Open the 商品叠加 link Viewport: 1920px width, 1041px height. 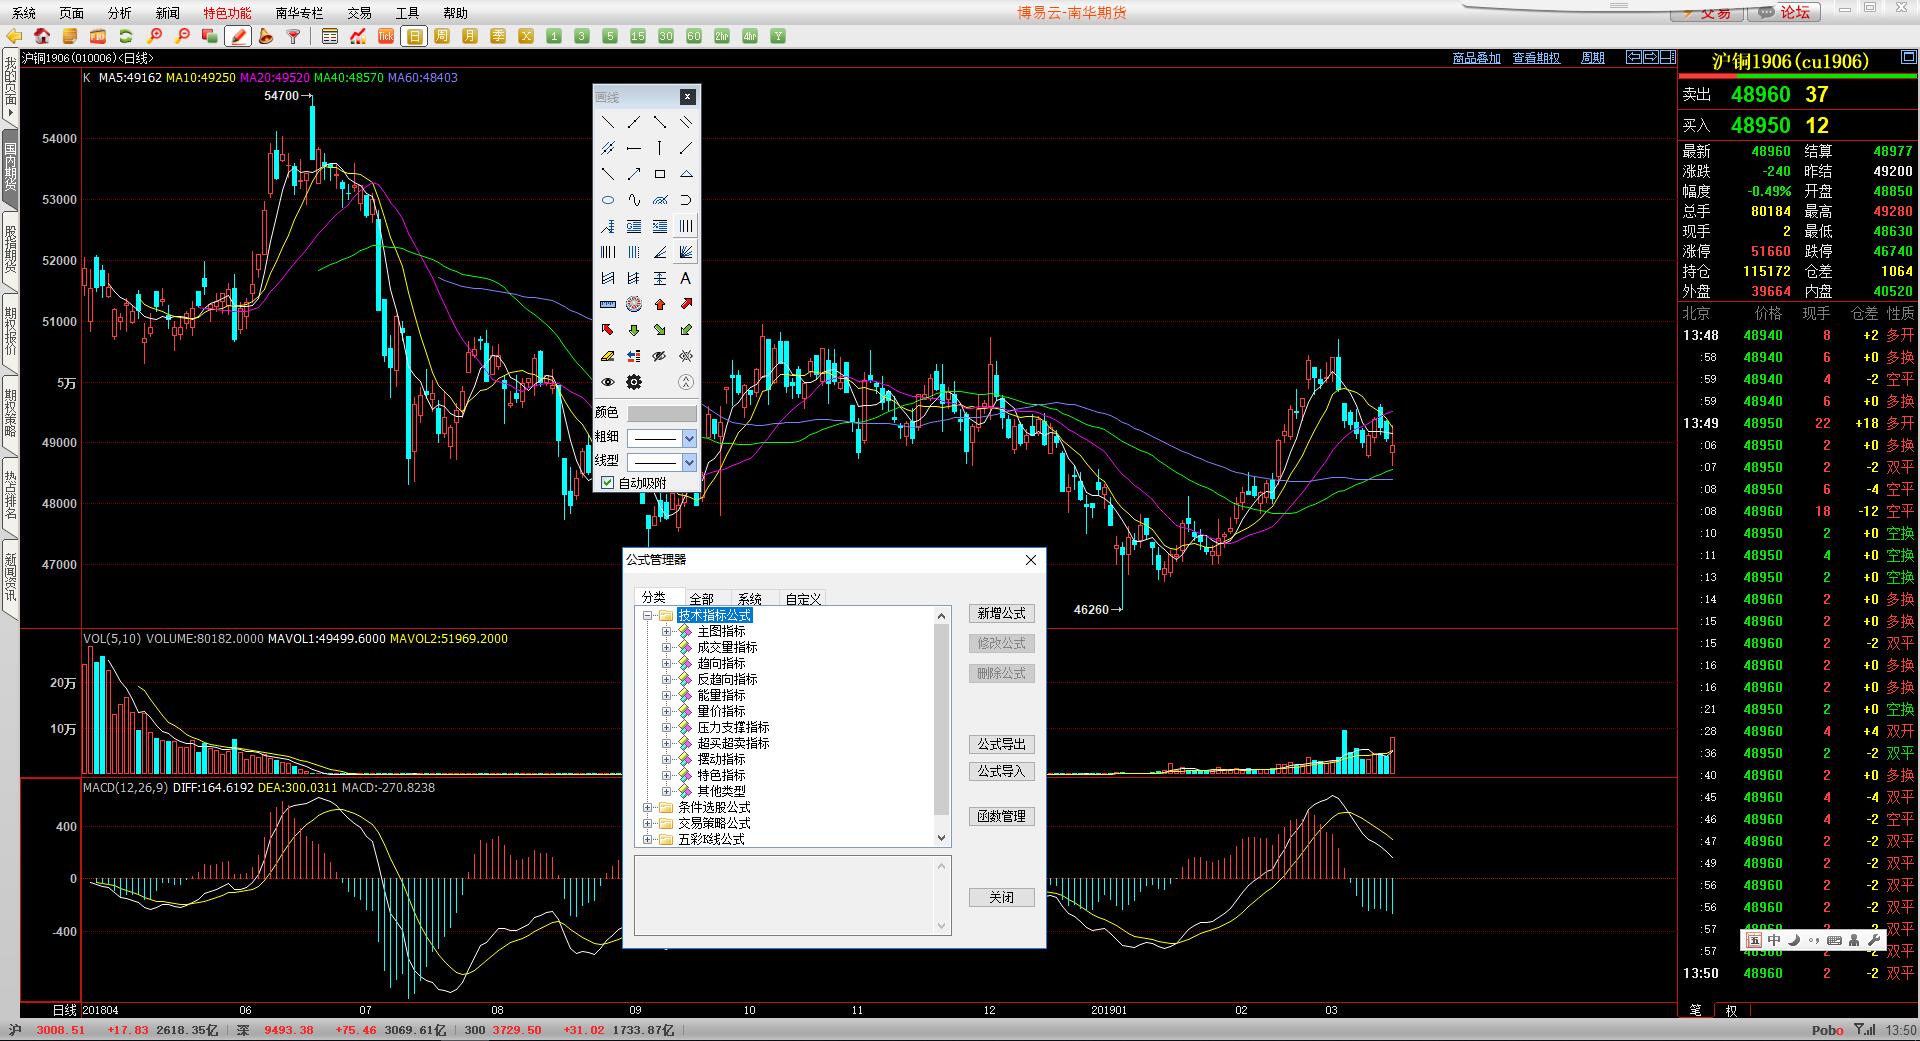tap(1476, 58)
